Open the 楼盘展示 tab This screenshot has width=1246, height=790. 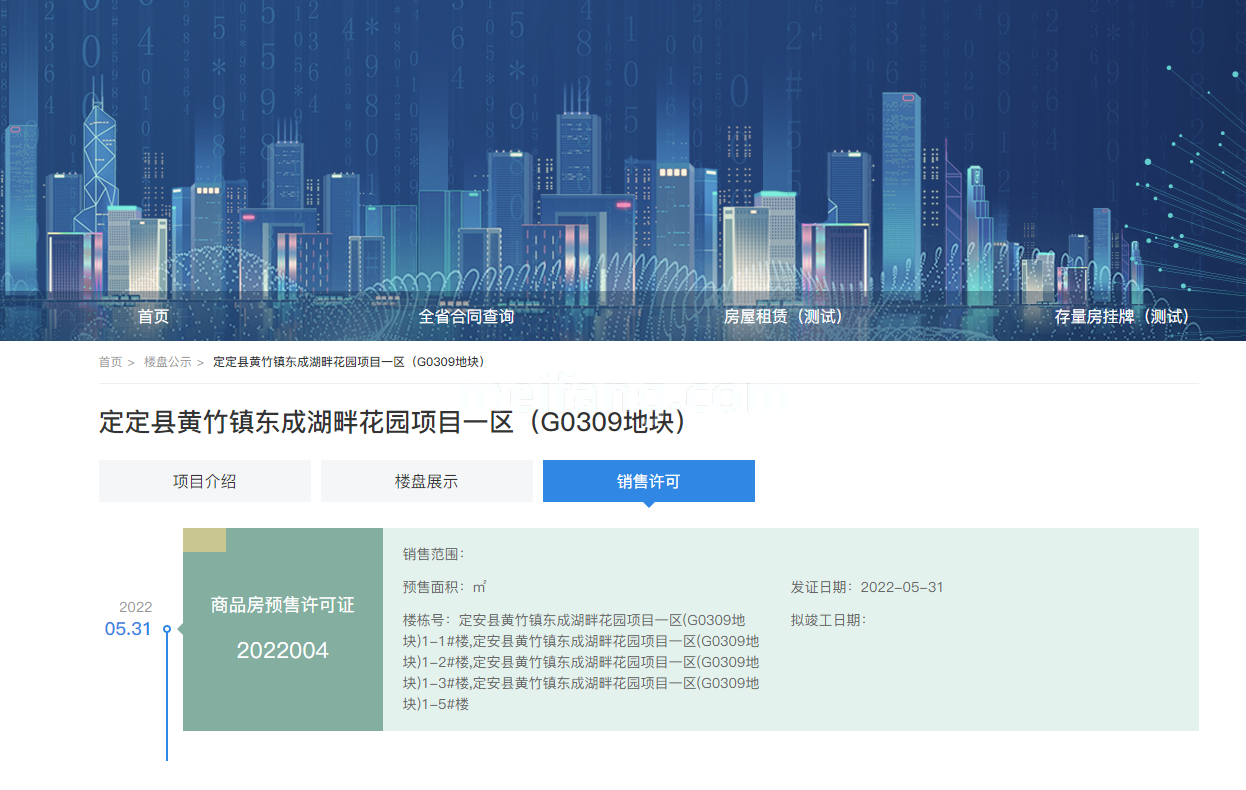[x=426, y=481]
